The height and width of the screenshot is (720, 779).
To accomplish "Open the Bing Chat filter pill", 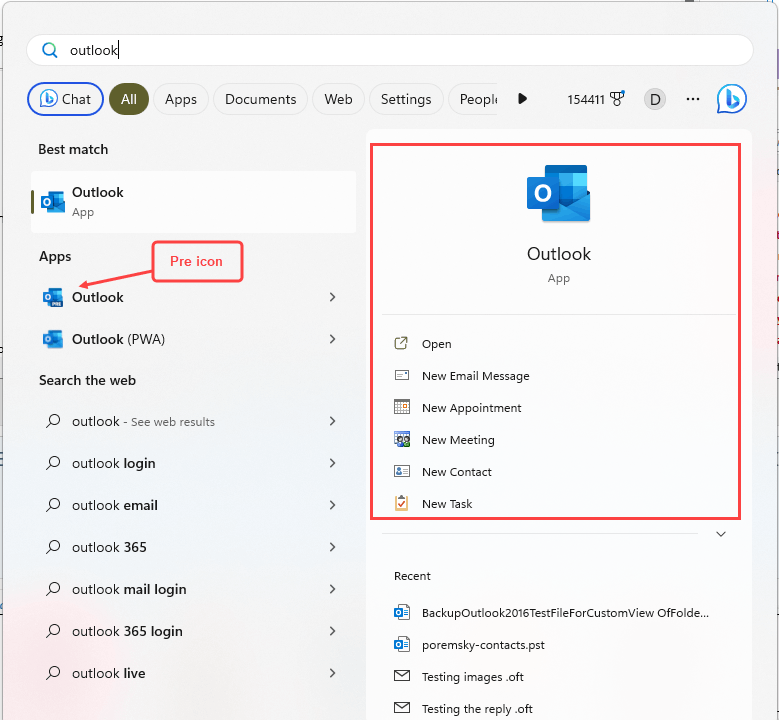I will pyautogui.click(x=66, y=99).
